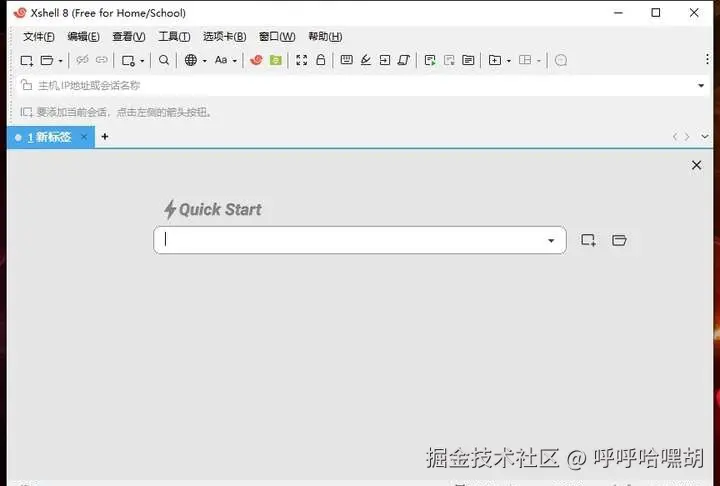Expand the address bar history dropdown

tap(701, 85)
